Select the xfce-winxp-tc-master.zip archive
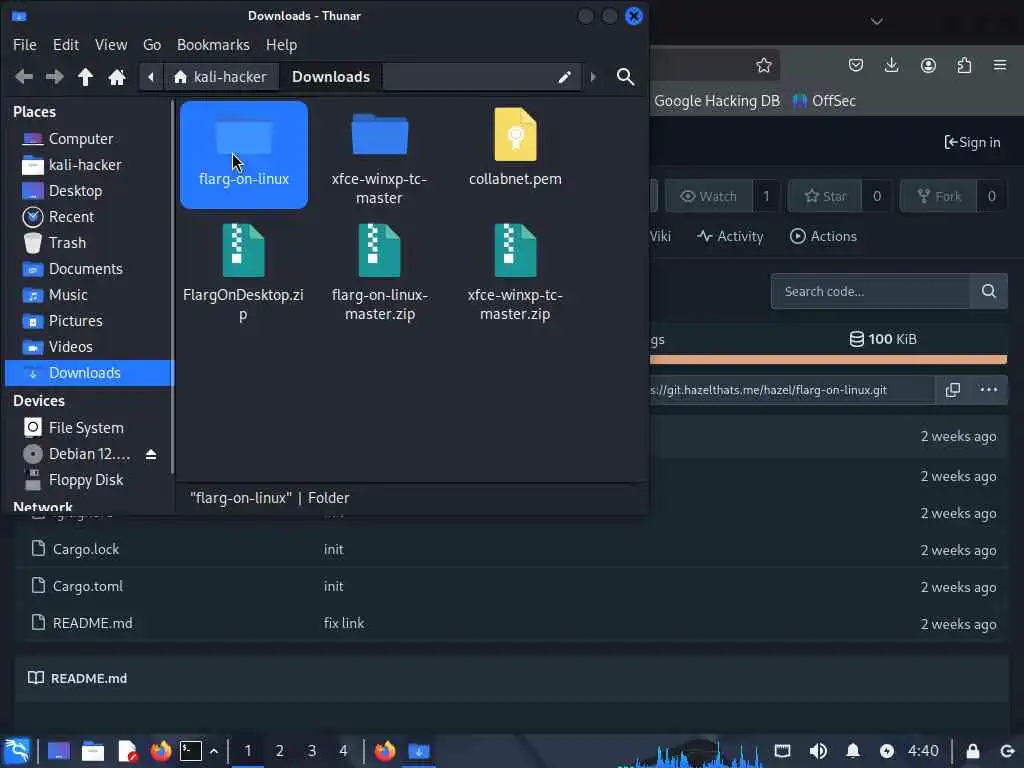Image resolution: width=1024 pixels, height=768 pixels. (515, 273)
